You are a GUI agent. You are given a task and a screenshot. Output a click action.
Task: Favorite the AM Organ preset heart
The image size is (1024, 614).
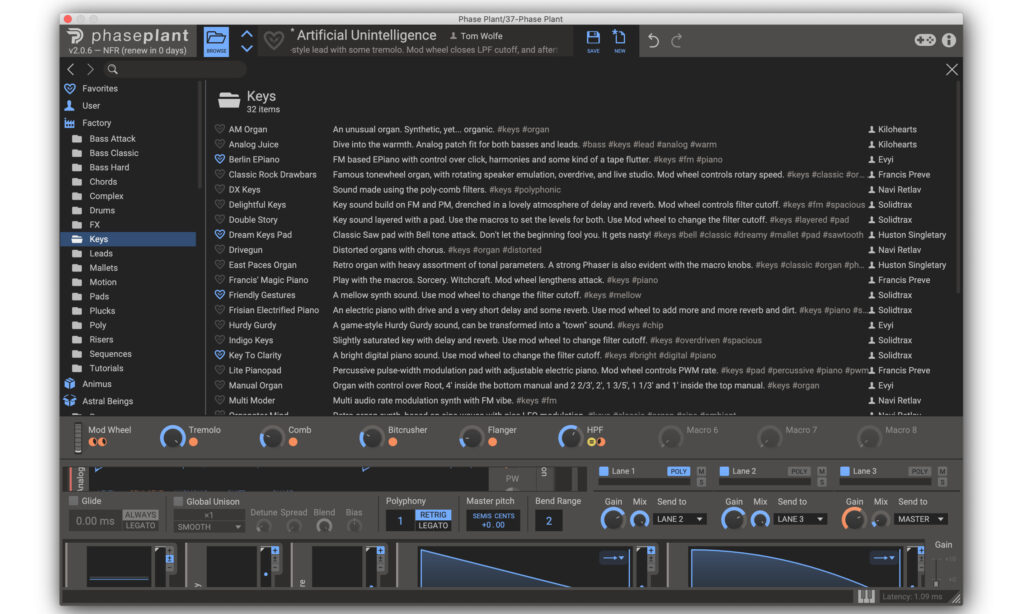click(219, 129)
